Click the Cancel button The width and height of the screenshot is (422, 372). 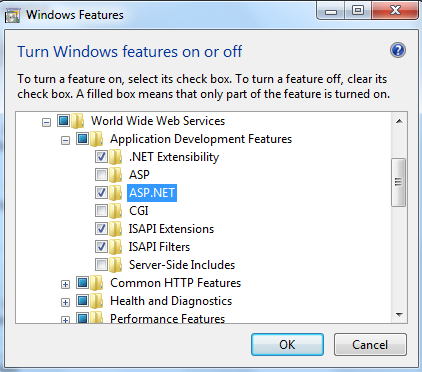(x=370, y=344)
